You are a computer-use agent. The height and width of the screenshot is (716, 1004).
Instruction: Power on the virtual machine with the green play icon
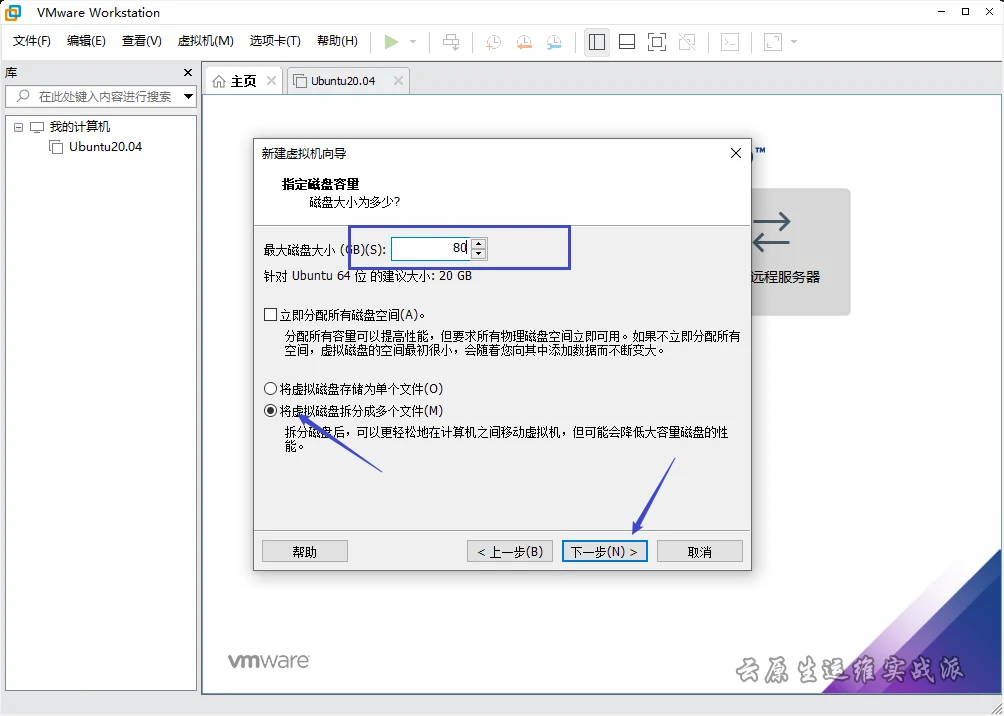(x=391, y=42)
